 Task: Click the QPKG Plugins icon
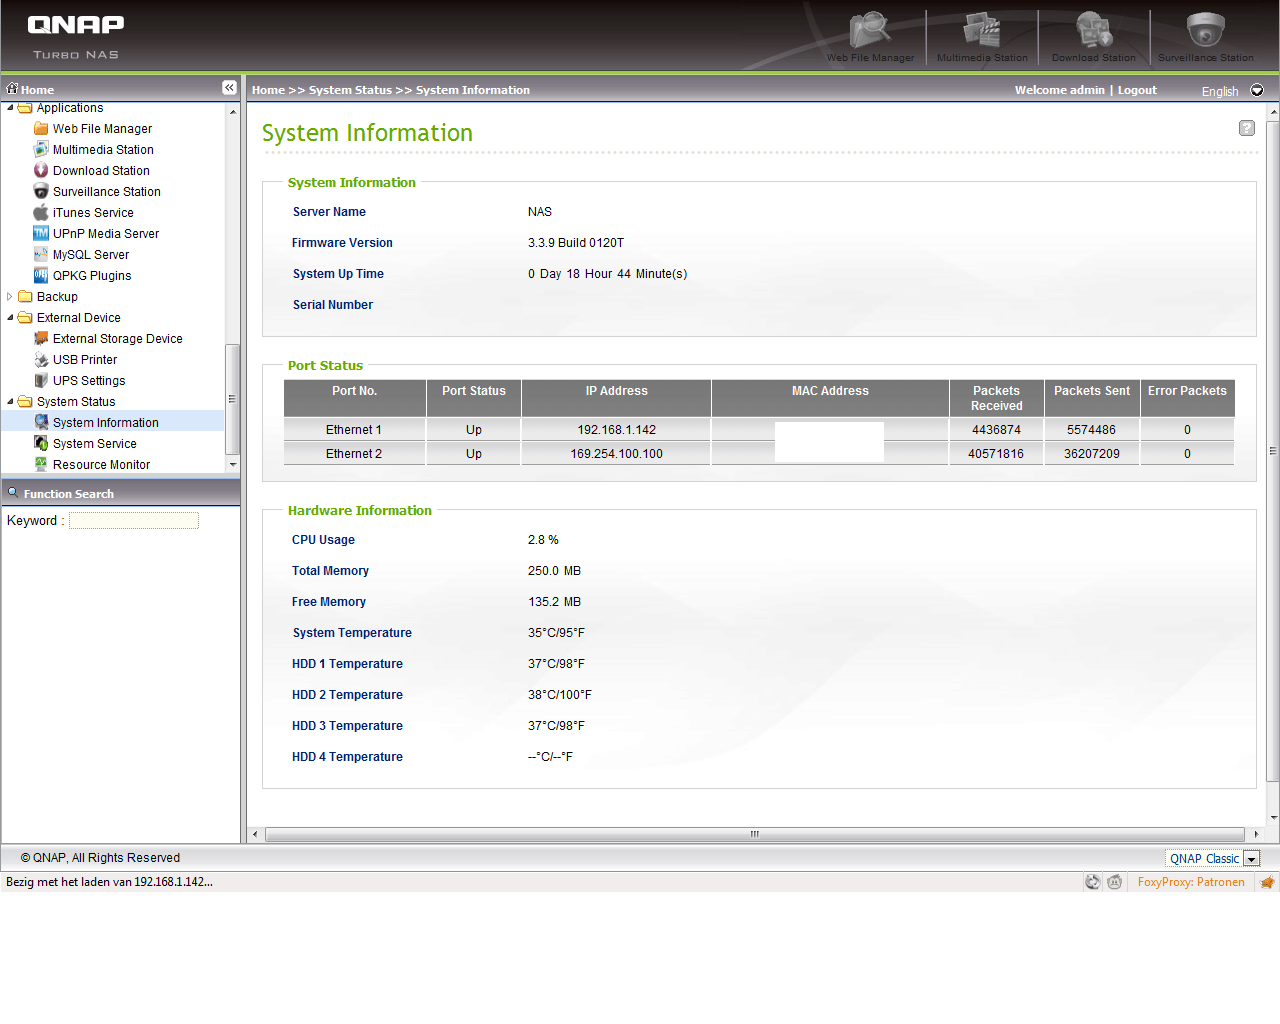[x=41, y=275]
